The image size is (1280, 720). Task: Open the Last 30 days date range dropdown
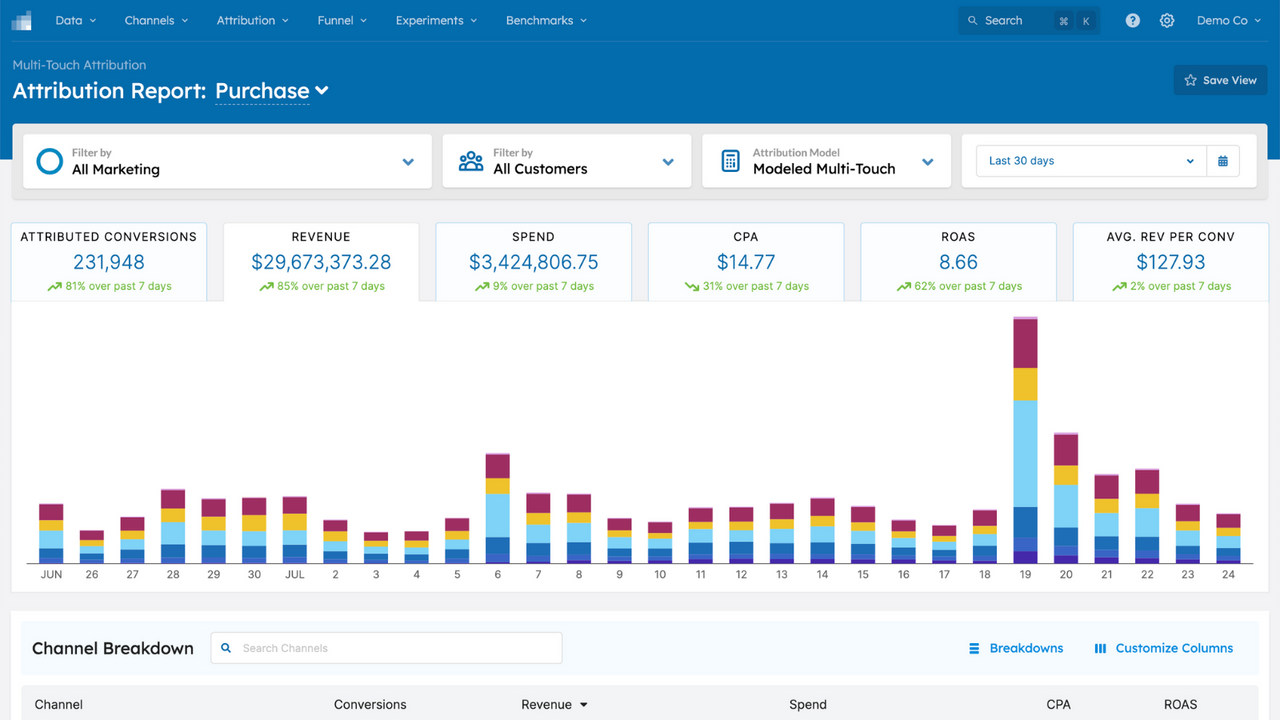coord(1090,160)
